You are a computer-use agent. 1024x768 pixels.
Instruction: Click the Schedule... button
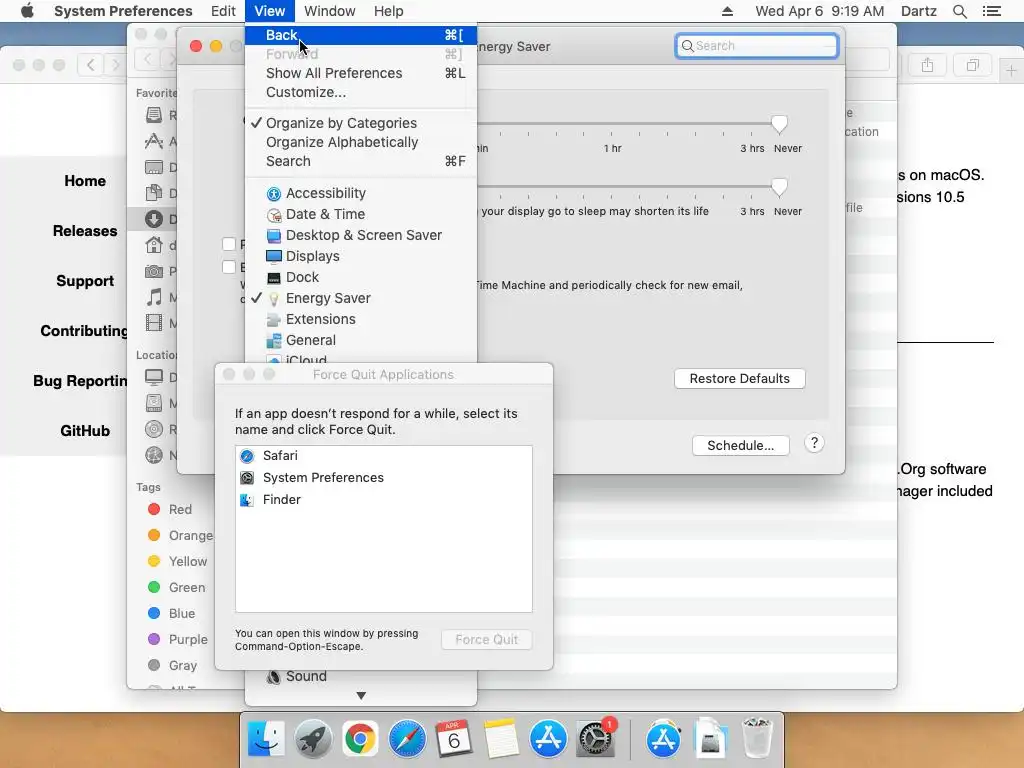[741, 445]
